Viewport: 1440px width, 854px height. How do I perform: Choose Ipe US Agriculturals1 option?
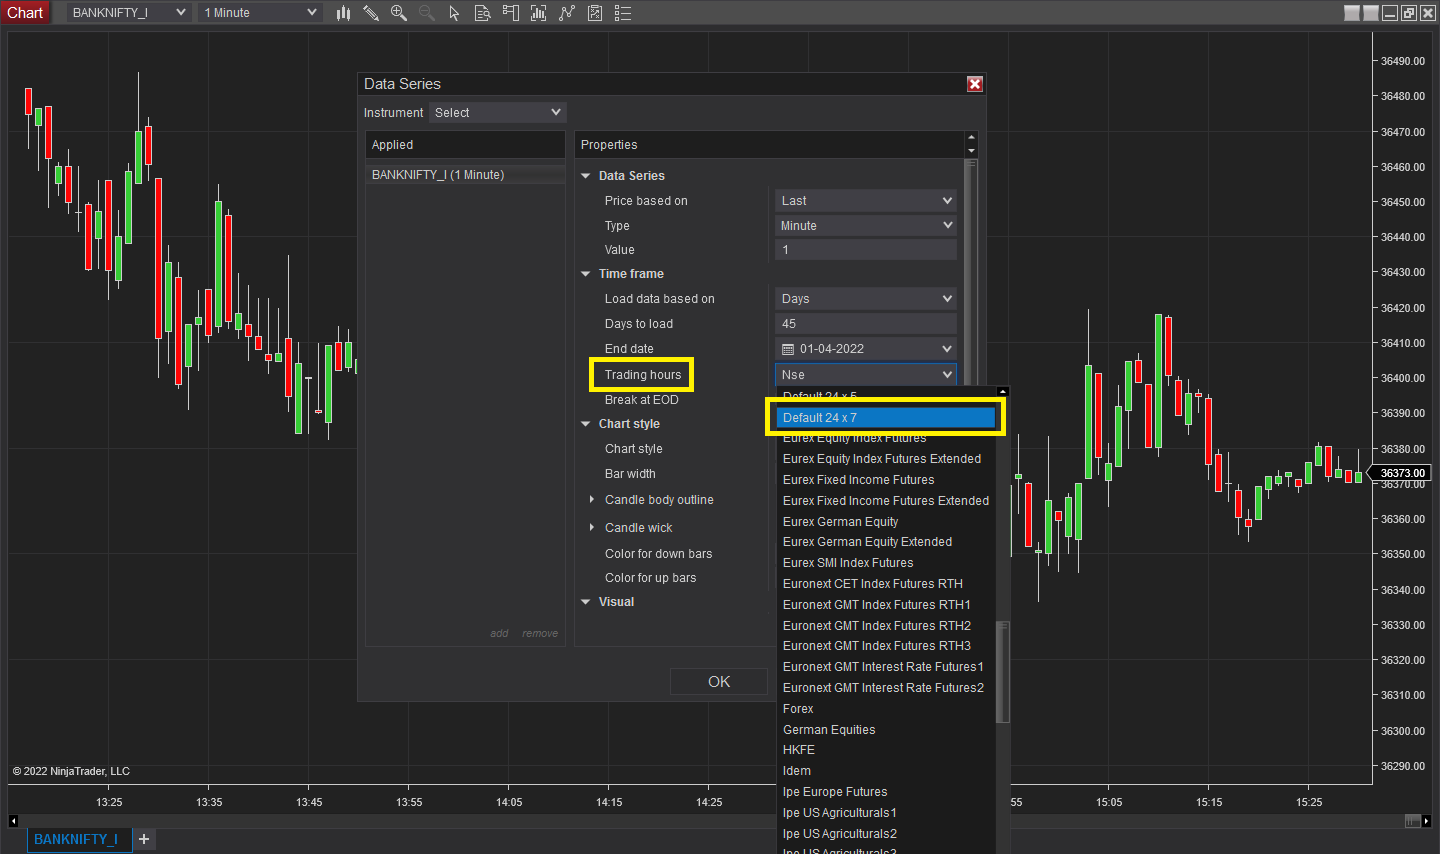[x=886, y=813]
